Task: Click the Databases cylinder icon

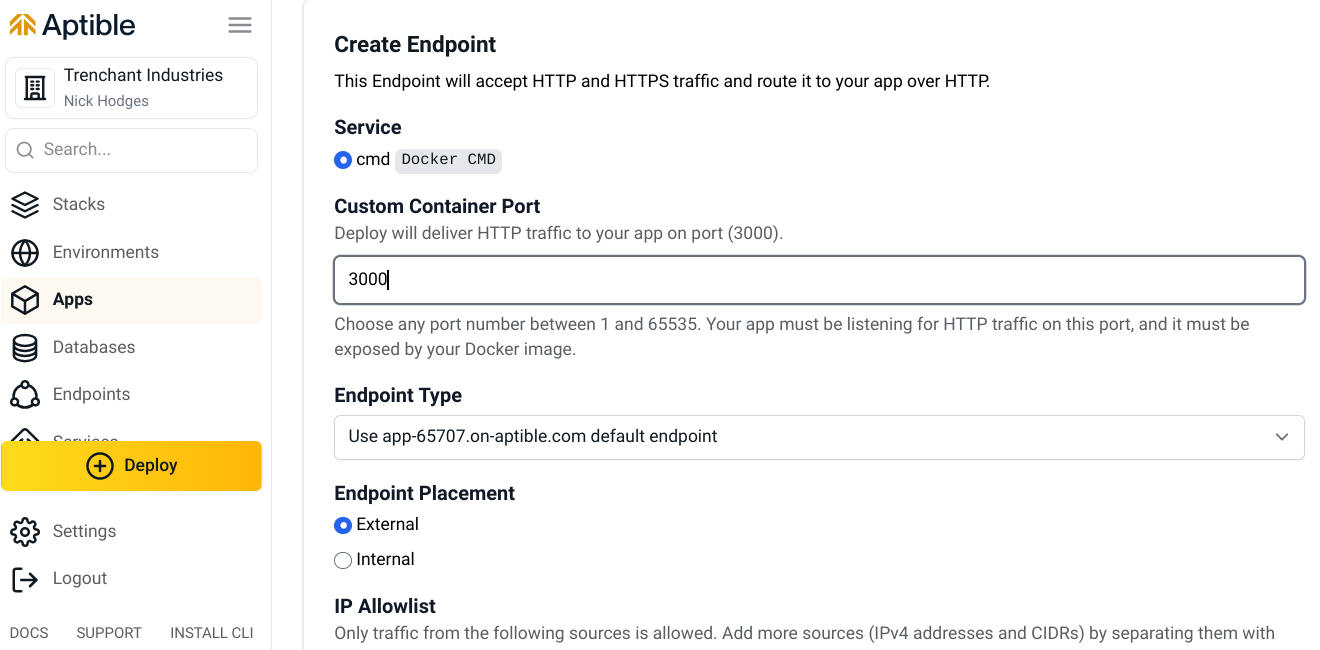Action: (25, 347)
